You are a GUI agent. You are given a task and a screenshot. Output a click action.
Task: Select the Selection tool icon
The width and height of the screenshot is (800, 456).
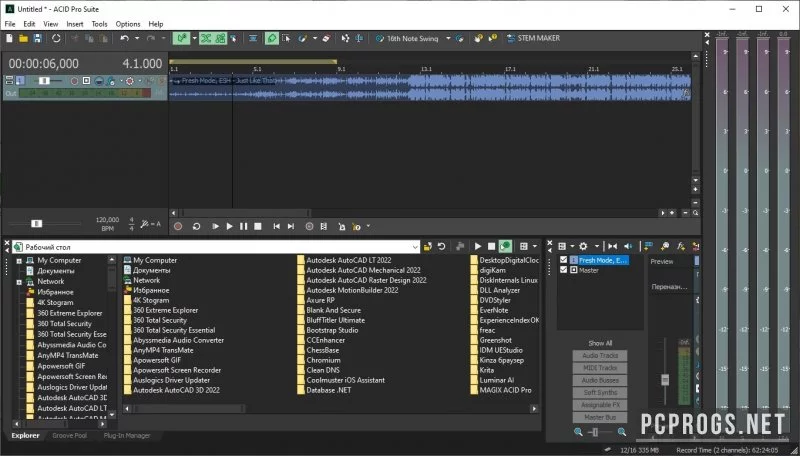tap(286, 38)
